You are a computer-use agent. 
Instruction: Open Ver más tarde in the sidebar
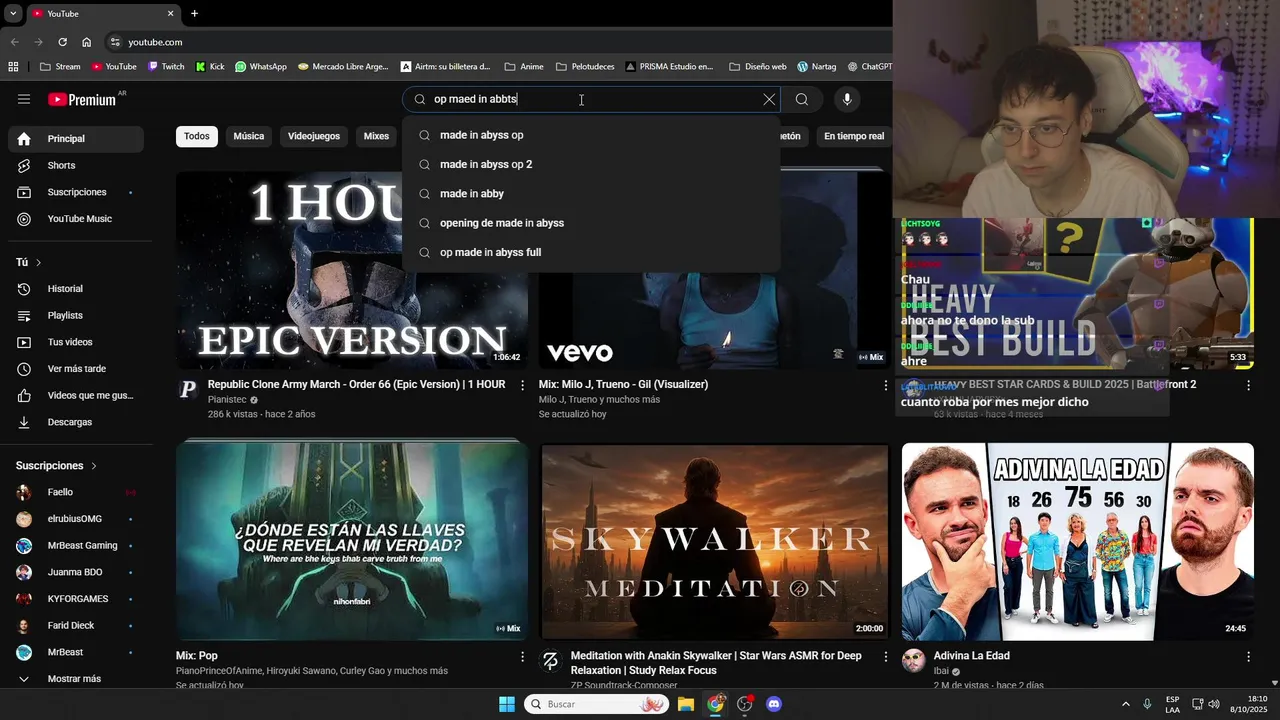coord(76,369)
